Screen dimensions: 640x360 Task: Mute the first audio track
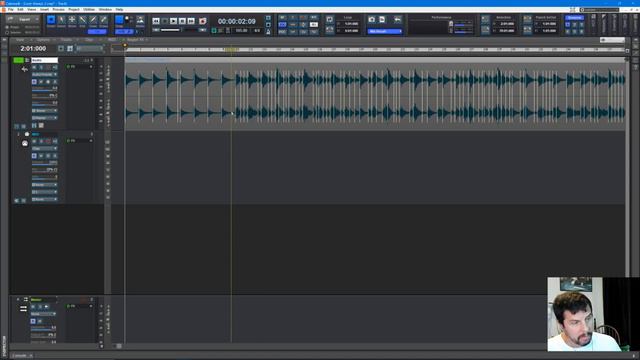coord(34,67)
